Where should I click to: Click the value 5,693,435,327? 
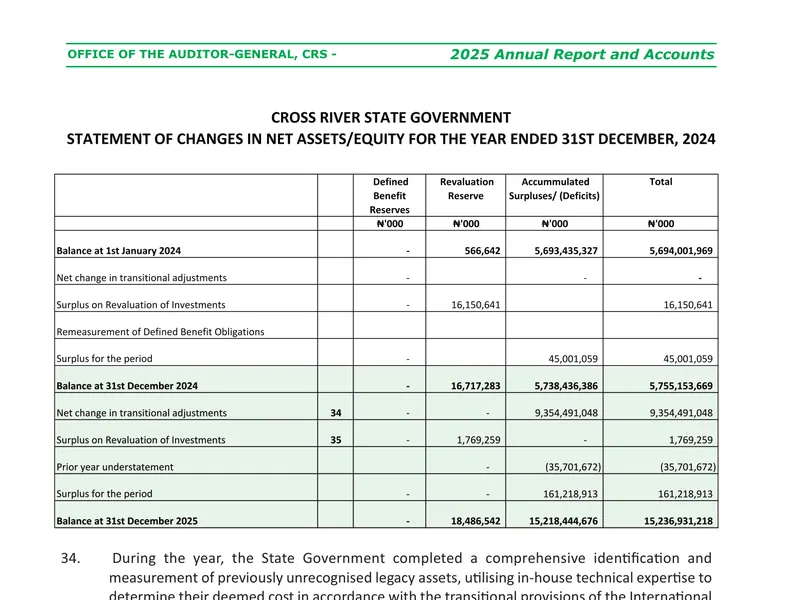click(x=566, y=251)
